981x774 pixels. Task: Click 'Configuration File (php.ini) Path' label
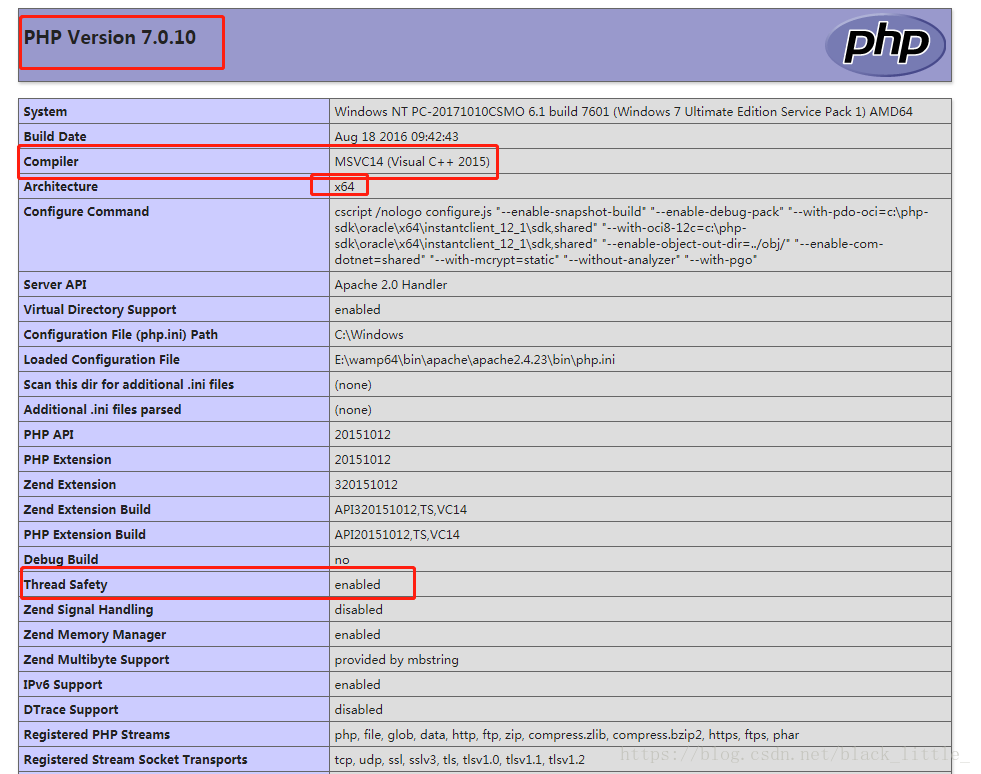tap(121, 335)
